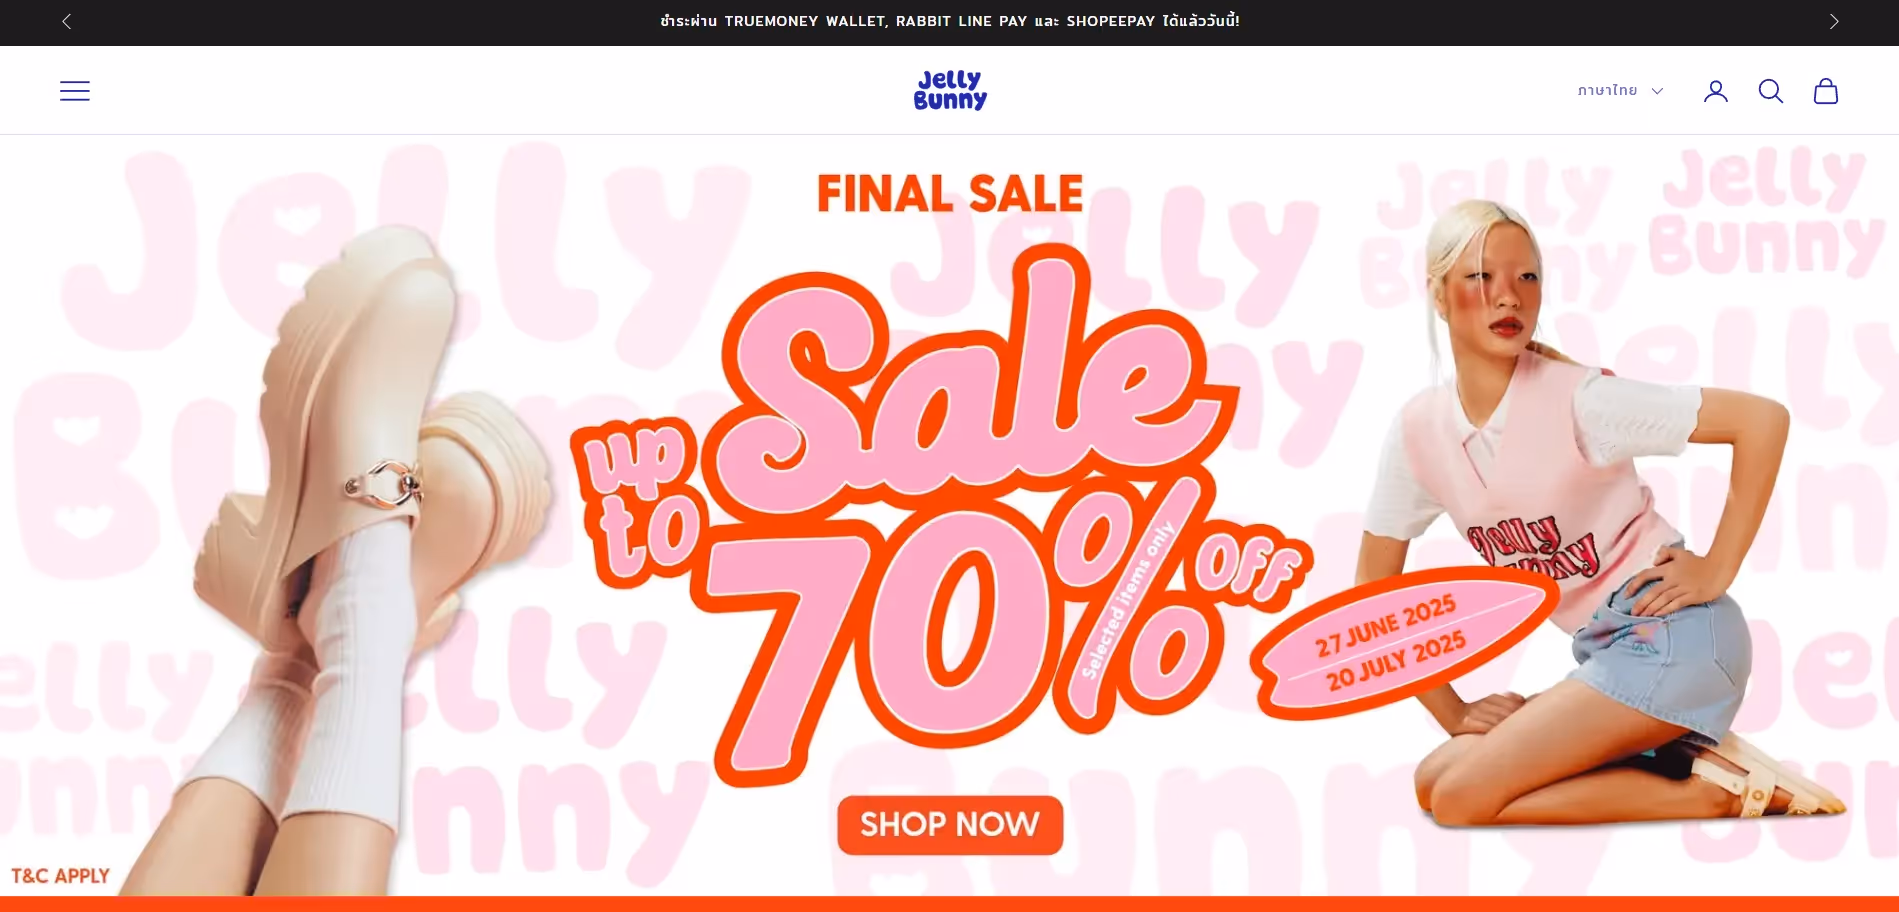Open the user account icon
Viewport: 1899px width, 912px height.
click(1716, 91)
